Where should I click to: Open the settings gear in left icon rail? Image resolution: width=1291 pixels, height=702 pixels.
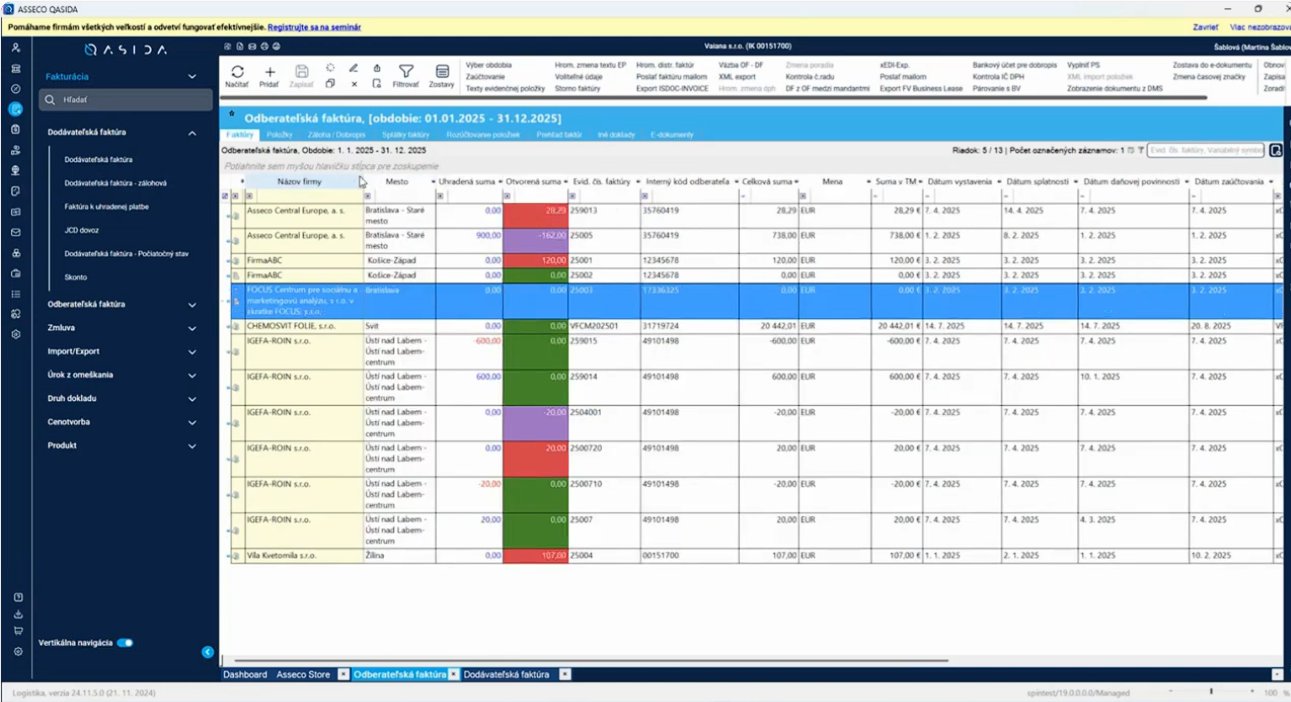15,334
